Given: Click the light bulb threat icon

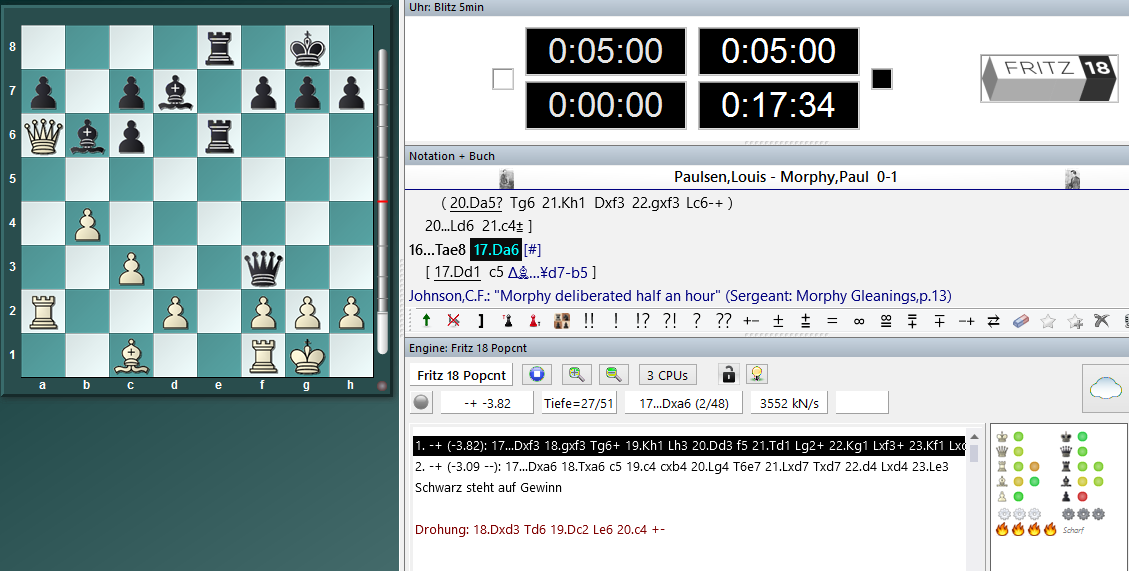Looking at the screenshot, I should click(x=760, y=375).
